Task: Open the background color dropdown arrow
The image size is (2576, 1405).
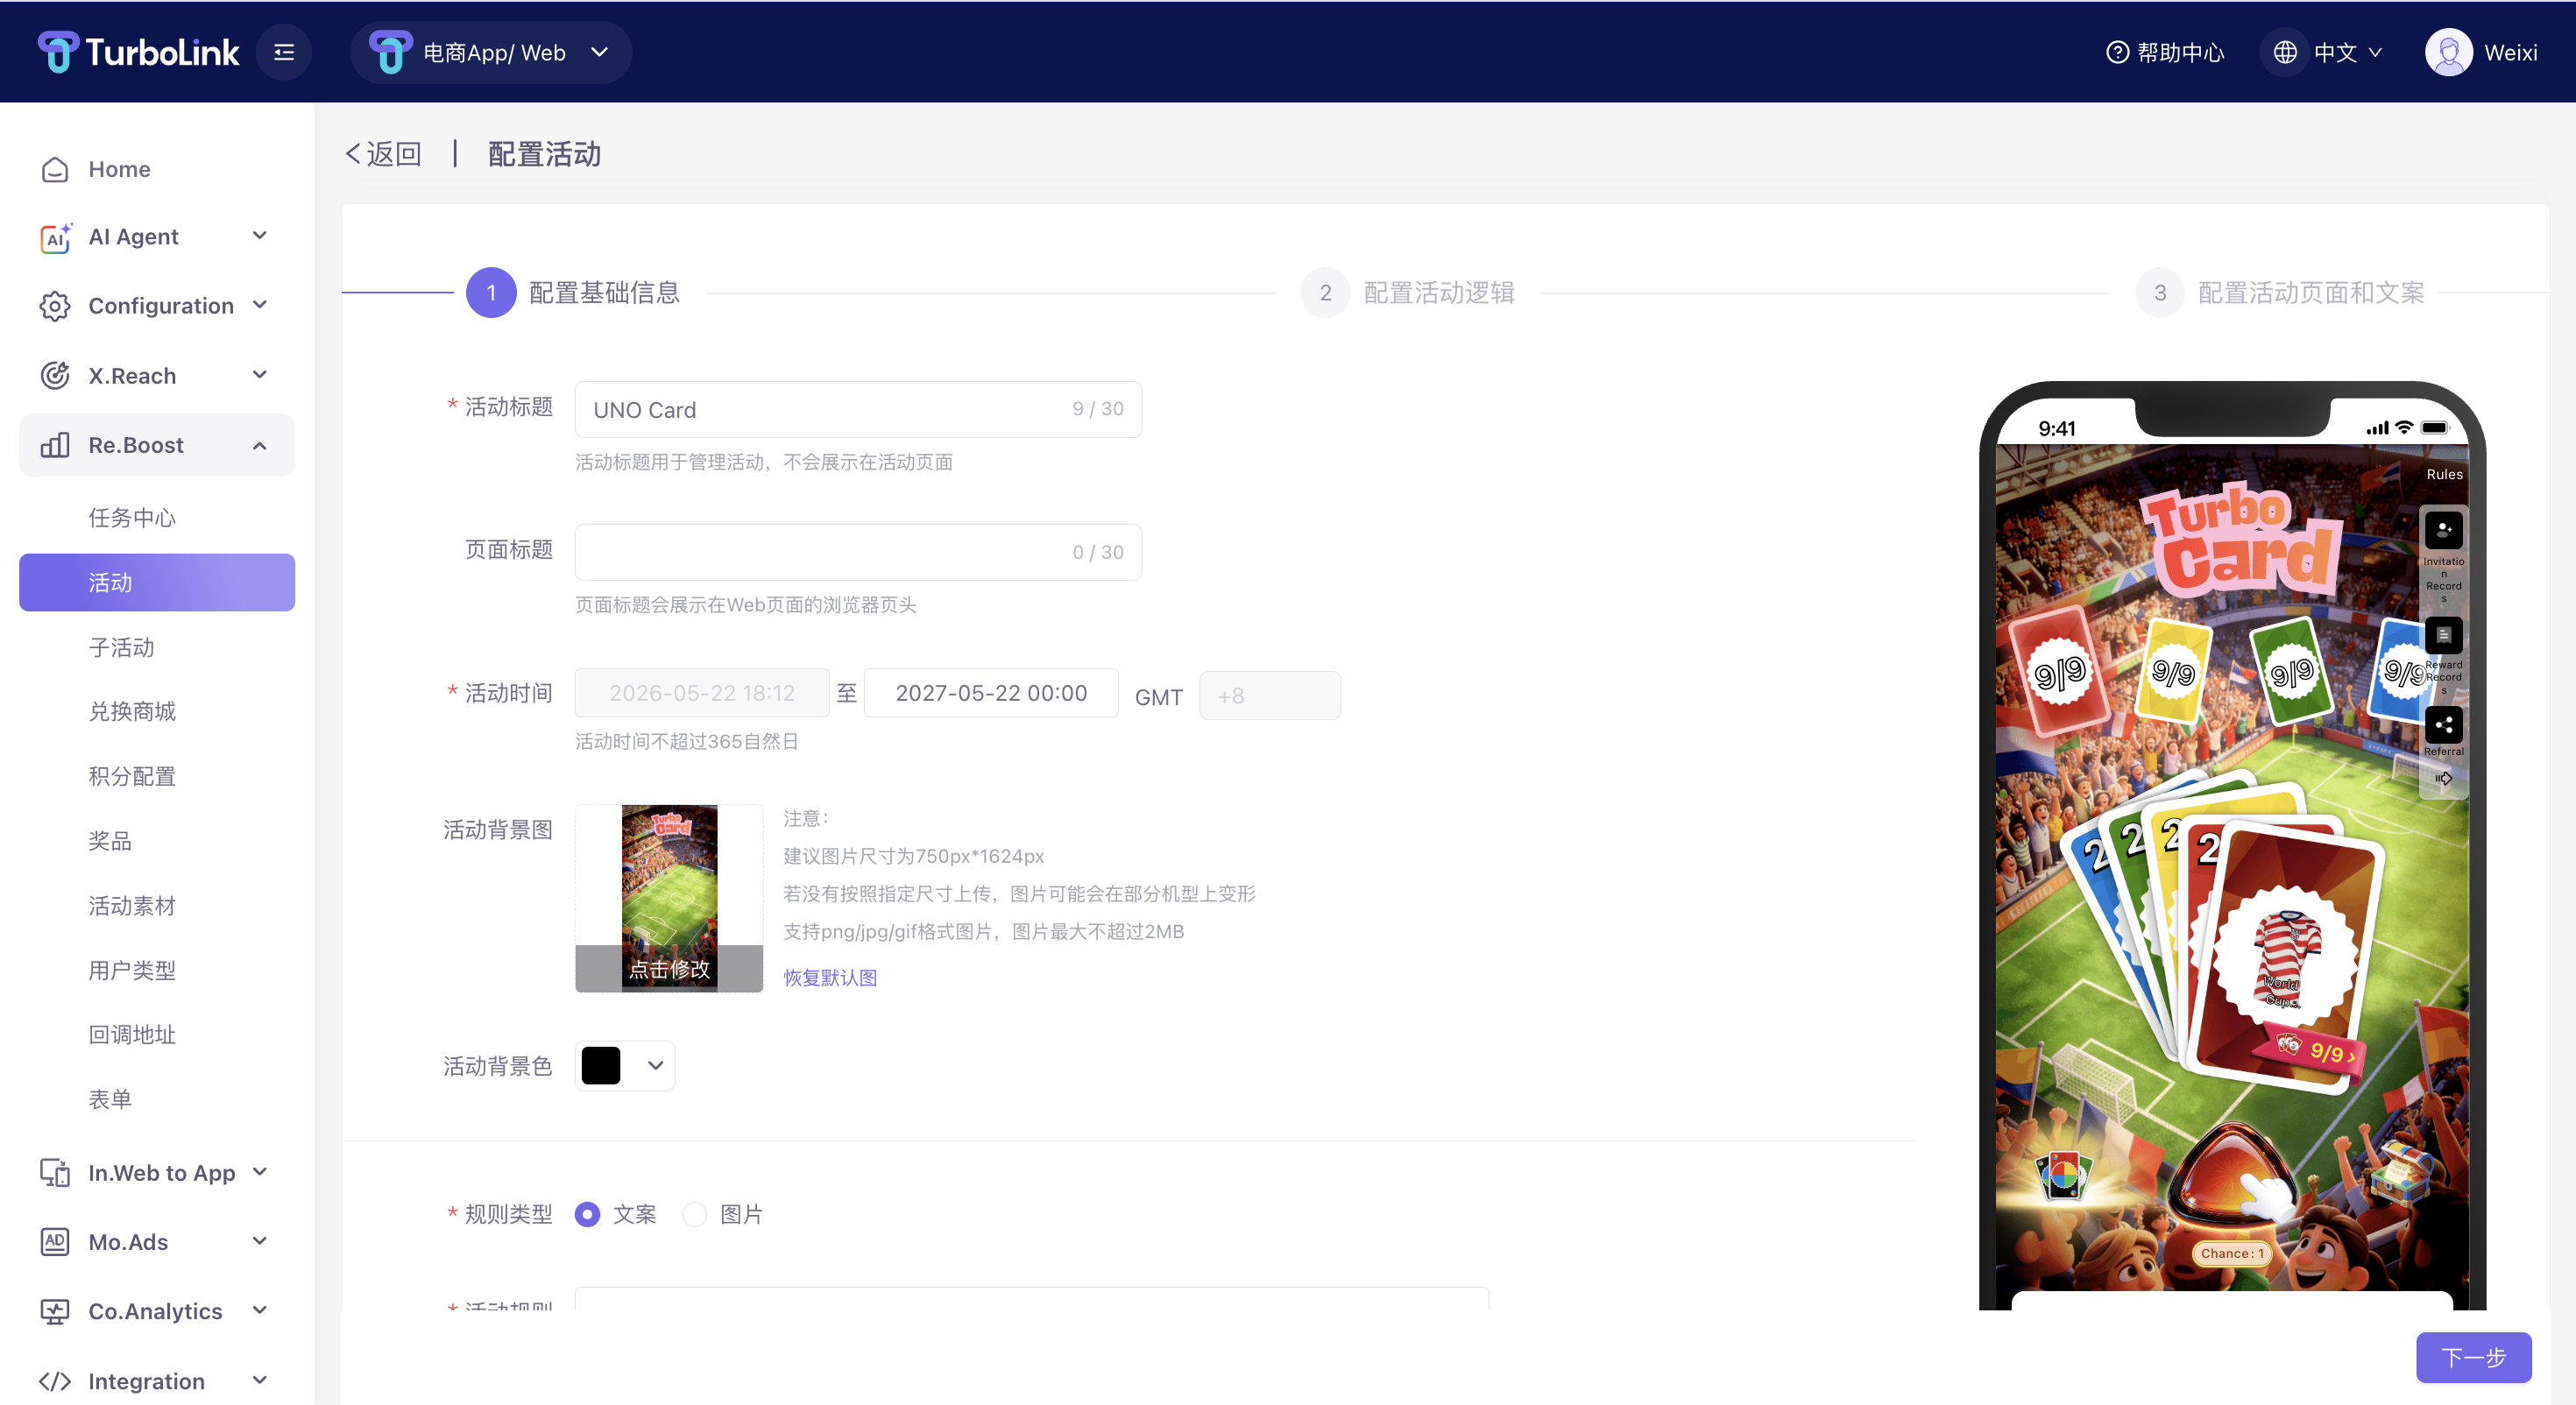Action: click(x=655, y=1065)
